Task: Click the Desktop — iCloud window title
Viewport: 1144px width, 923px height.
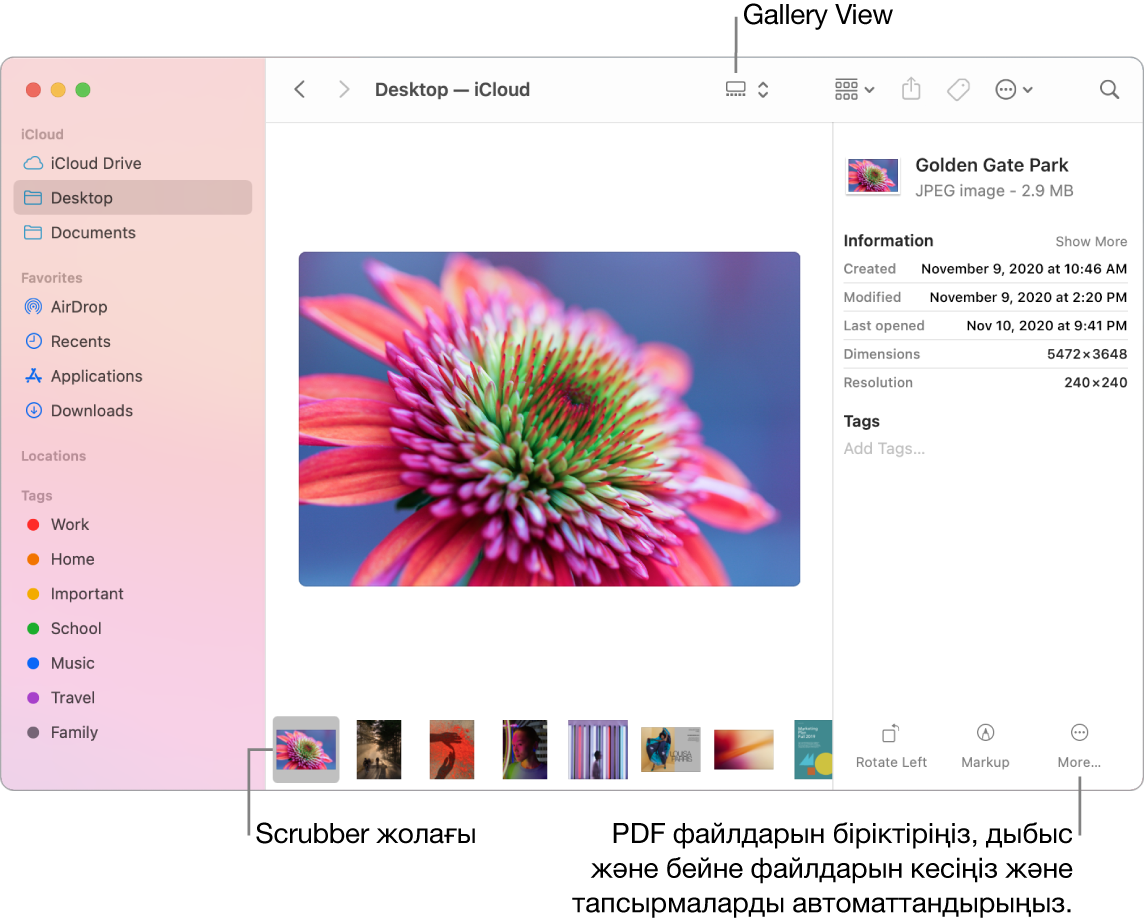Action: tap(452, 90)
